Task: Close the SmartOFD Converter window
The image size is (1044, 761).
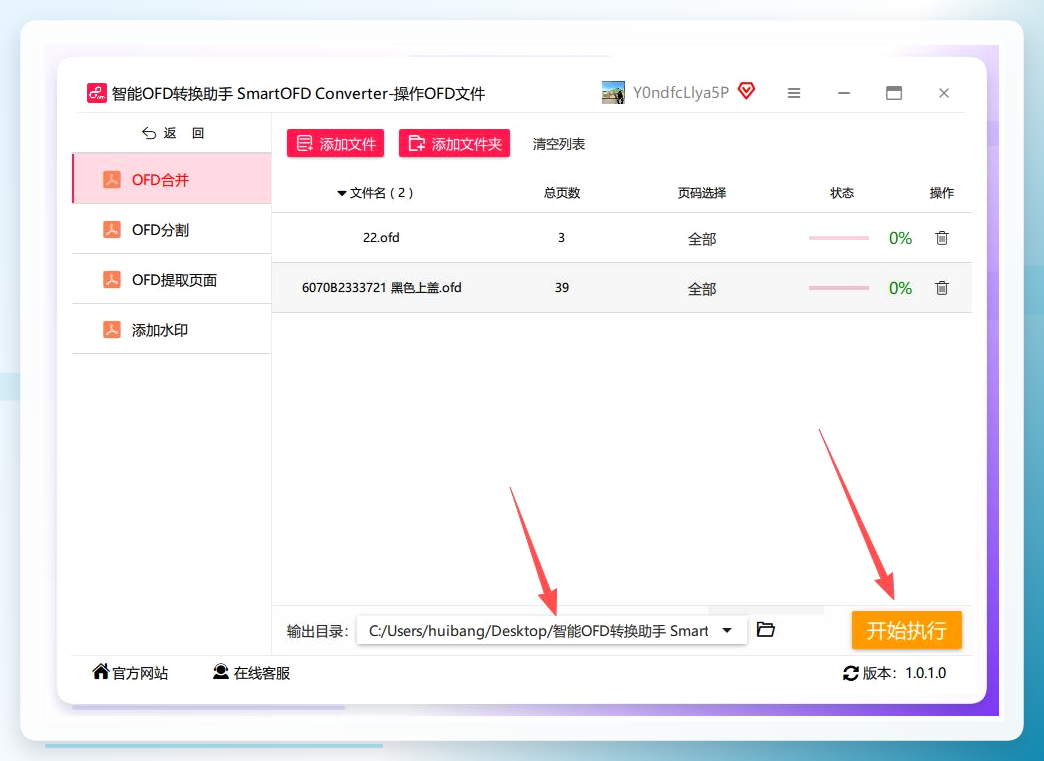Action: point(943,93)
